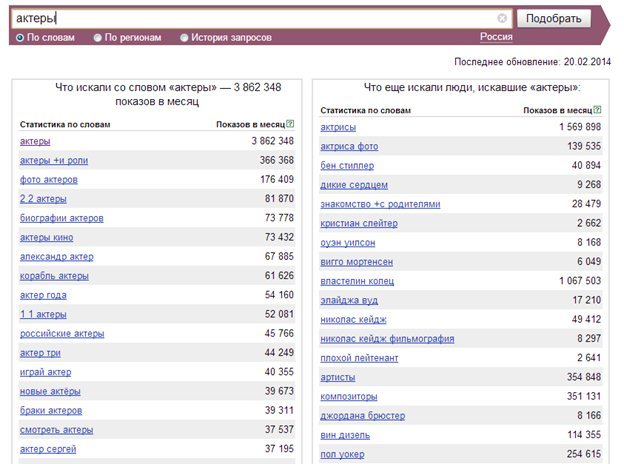Open help icon beside left Показов в месяц
The image size is (624, 464).
(x=290, y=124)
